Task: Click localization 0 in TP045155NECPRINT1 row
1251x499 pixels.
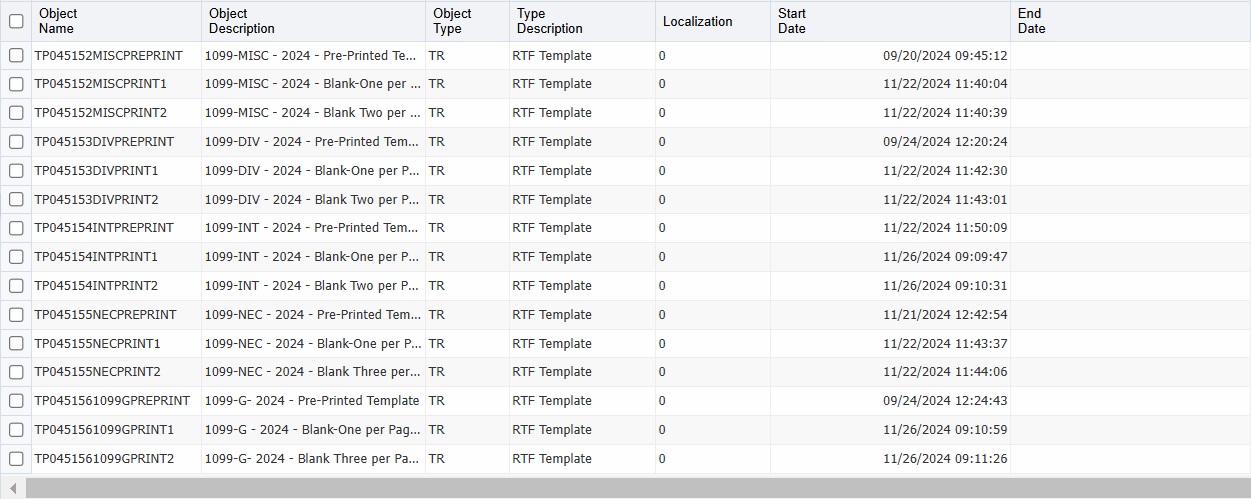Action: 662,344
